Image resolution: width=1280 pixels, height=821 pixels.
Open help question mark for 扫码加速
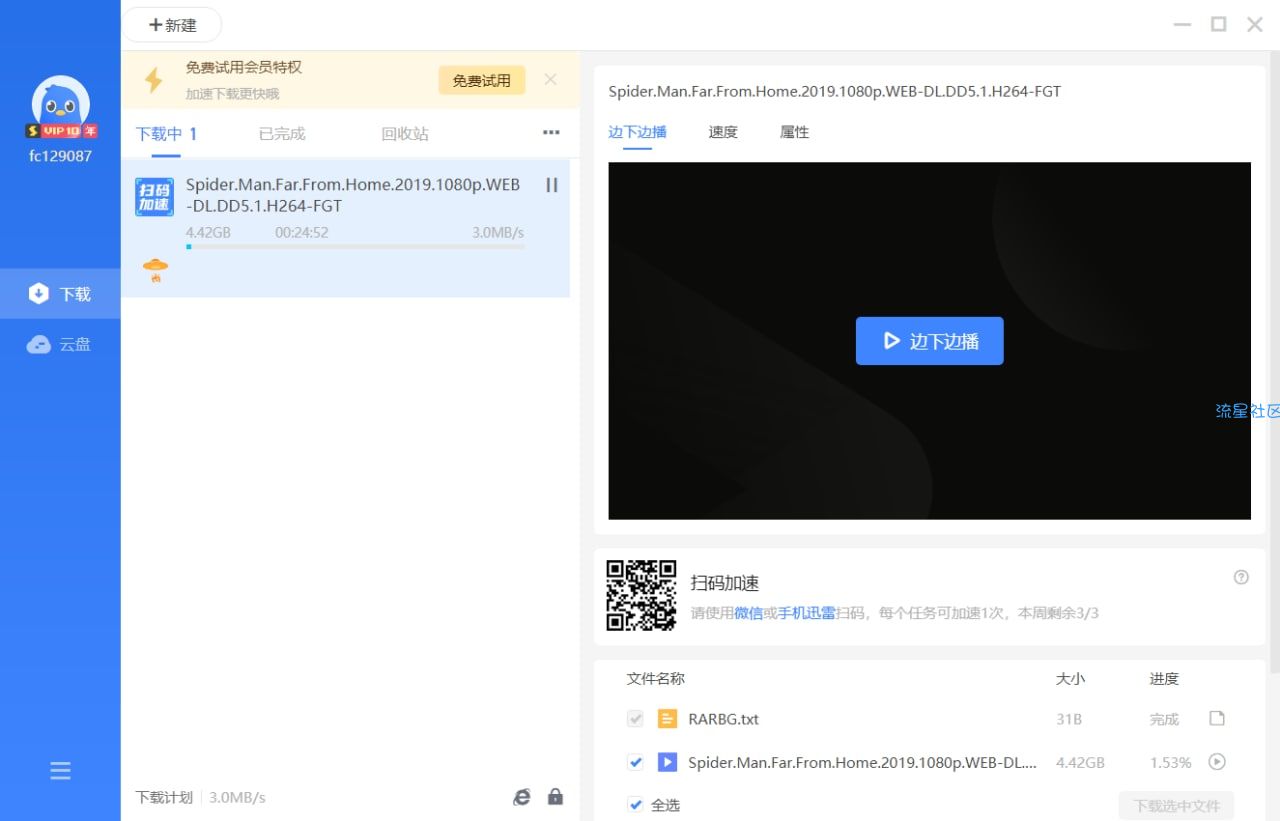coord(1241,577)
